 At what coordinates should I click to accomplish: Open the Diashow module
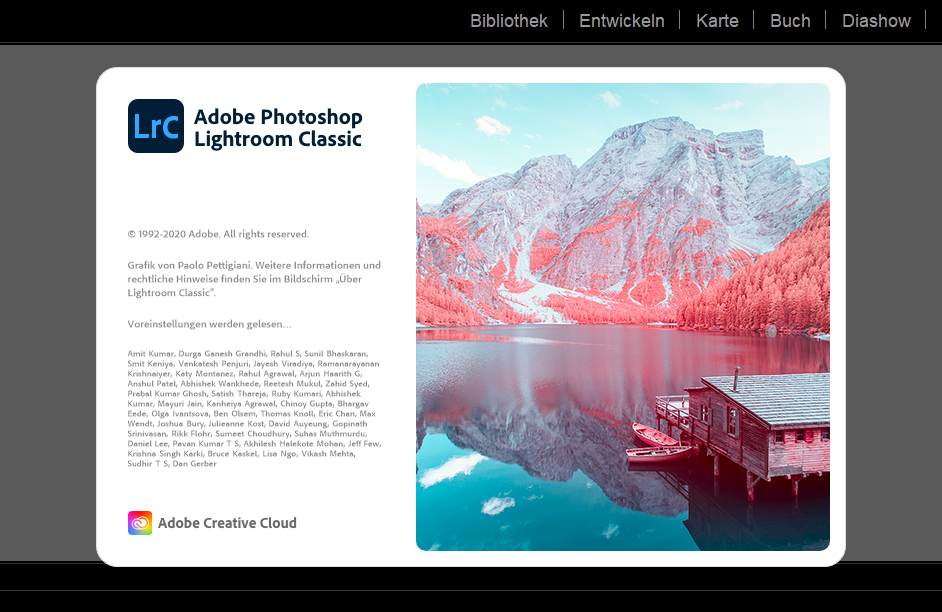pyautogui.click(x=876, y=21)
